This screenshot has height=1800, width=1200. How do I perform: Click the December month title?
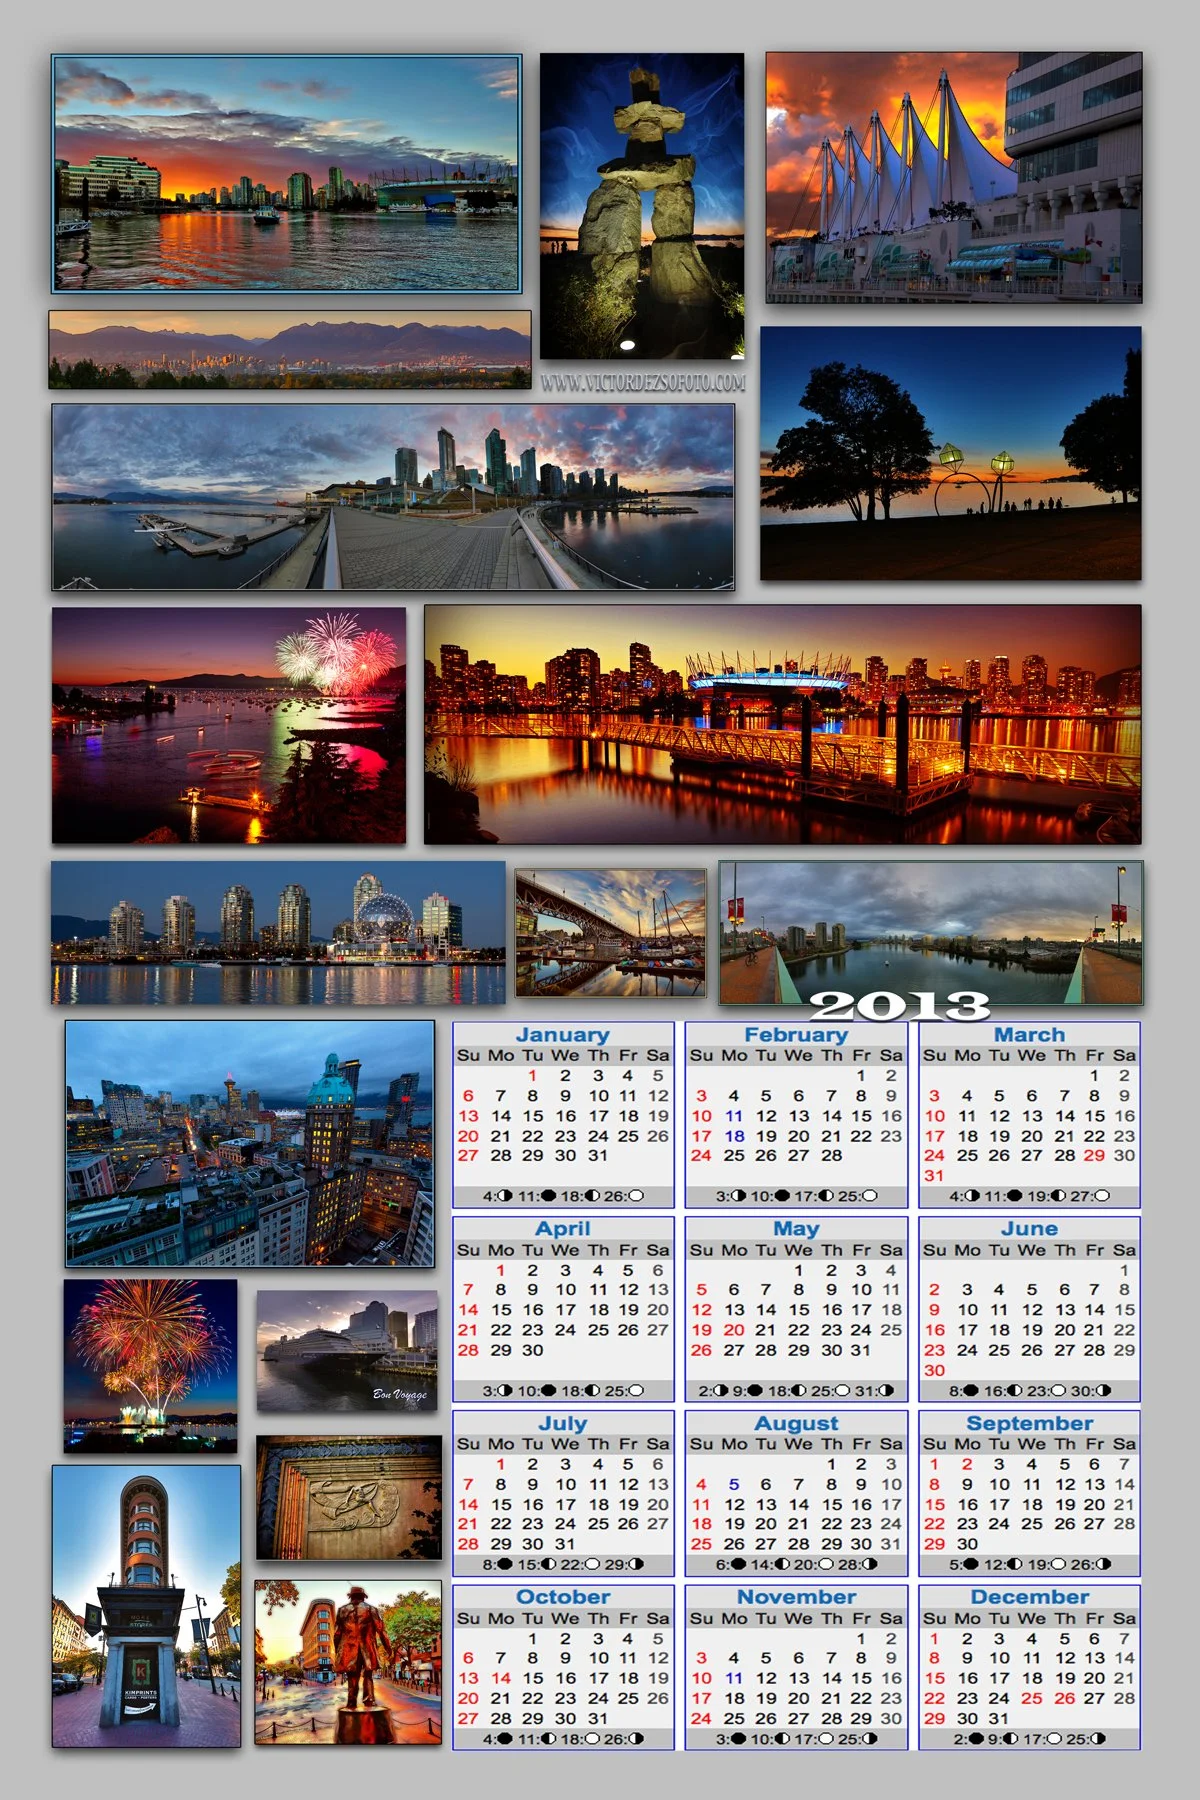tap(1030, 1597)
